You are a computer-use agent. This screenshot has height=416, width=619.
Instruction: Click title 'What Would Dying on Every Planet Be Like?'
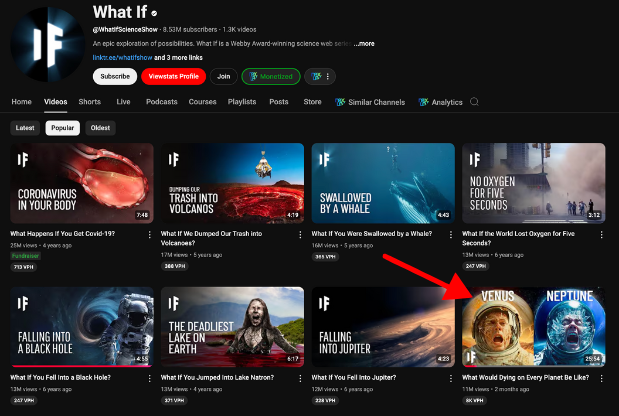coord(525,377)
